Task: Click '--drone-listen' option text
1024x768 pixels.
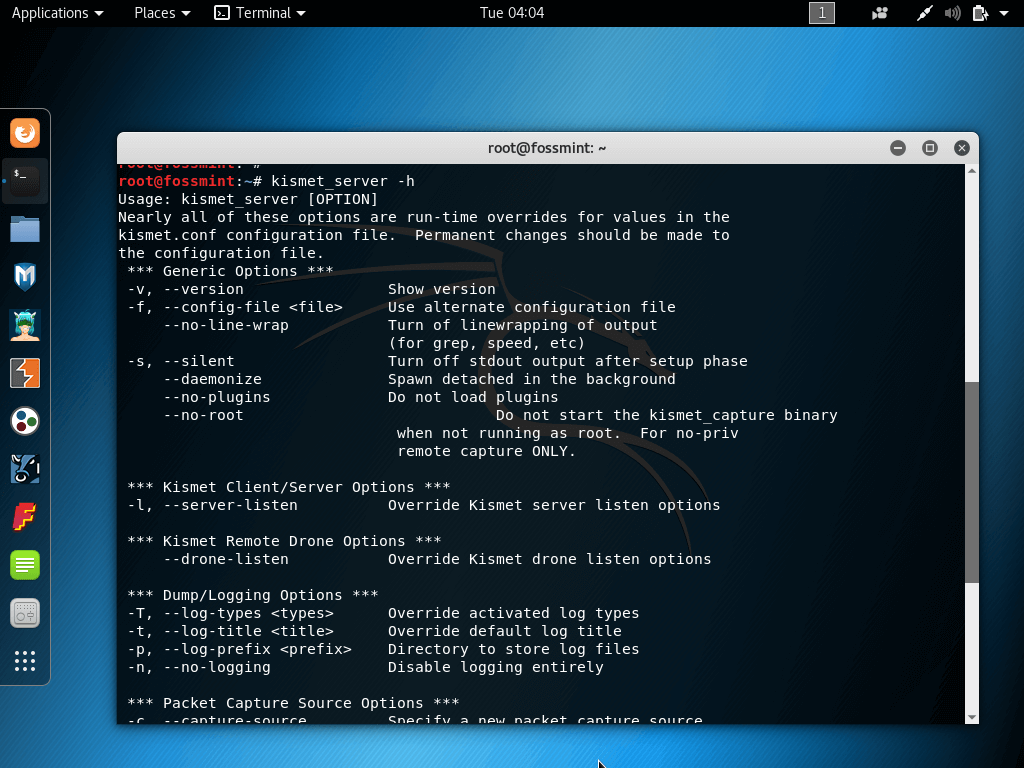Action: (x=226, y=559)
